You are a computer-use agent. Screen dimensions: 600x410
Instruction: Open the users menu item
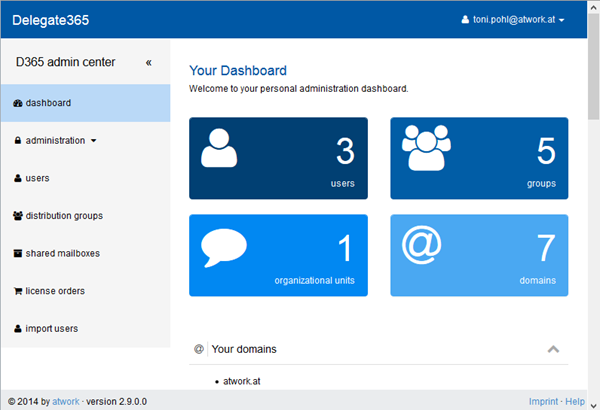tap(37, 178)
